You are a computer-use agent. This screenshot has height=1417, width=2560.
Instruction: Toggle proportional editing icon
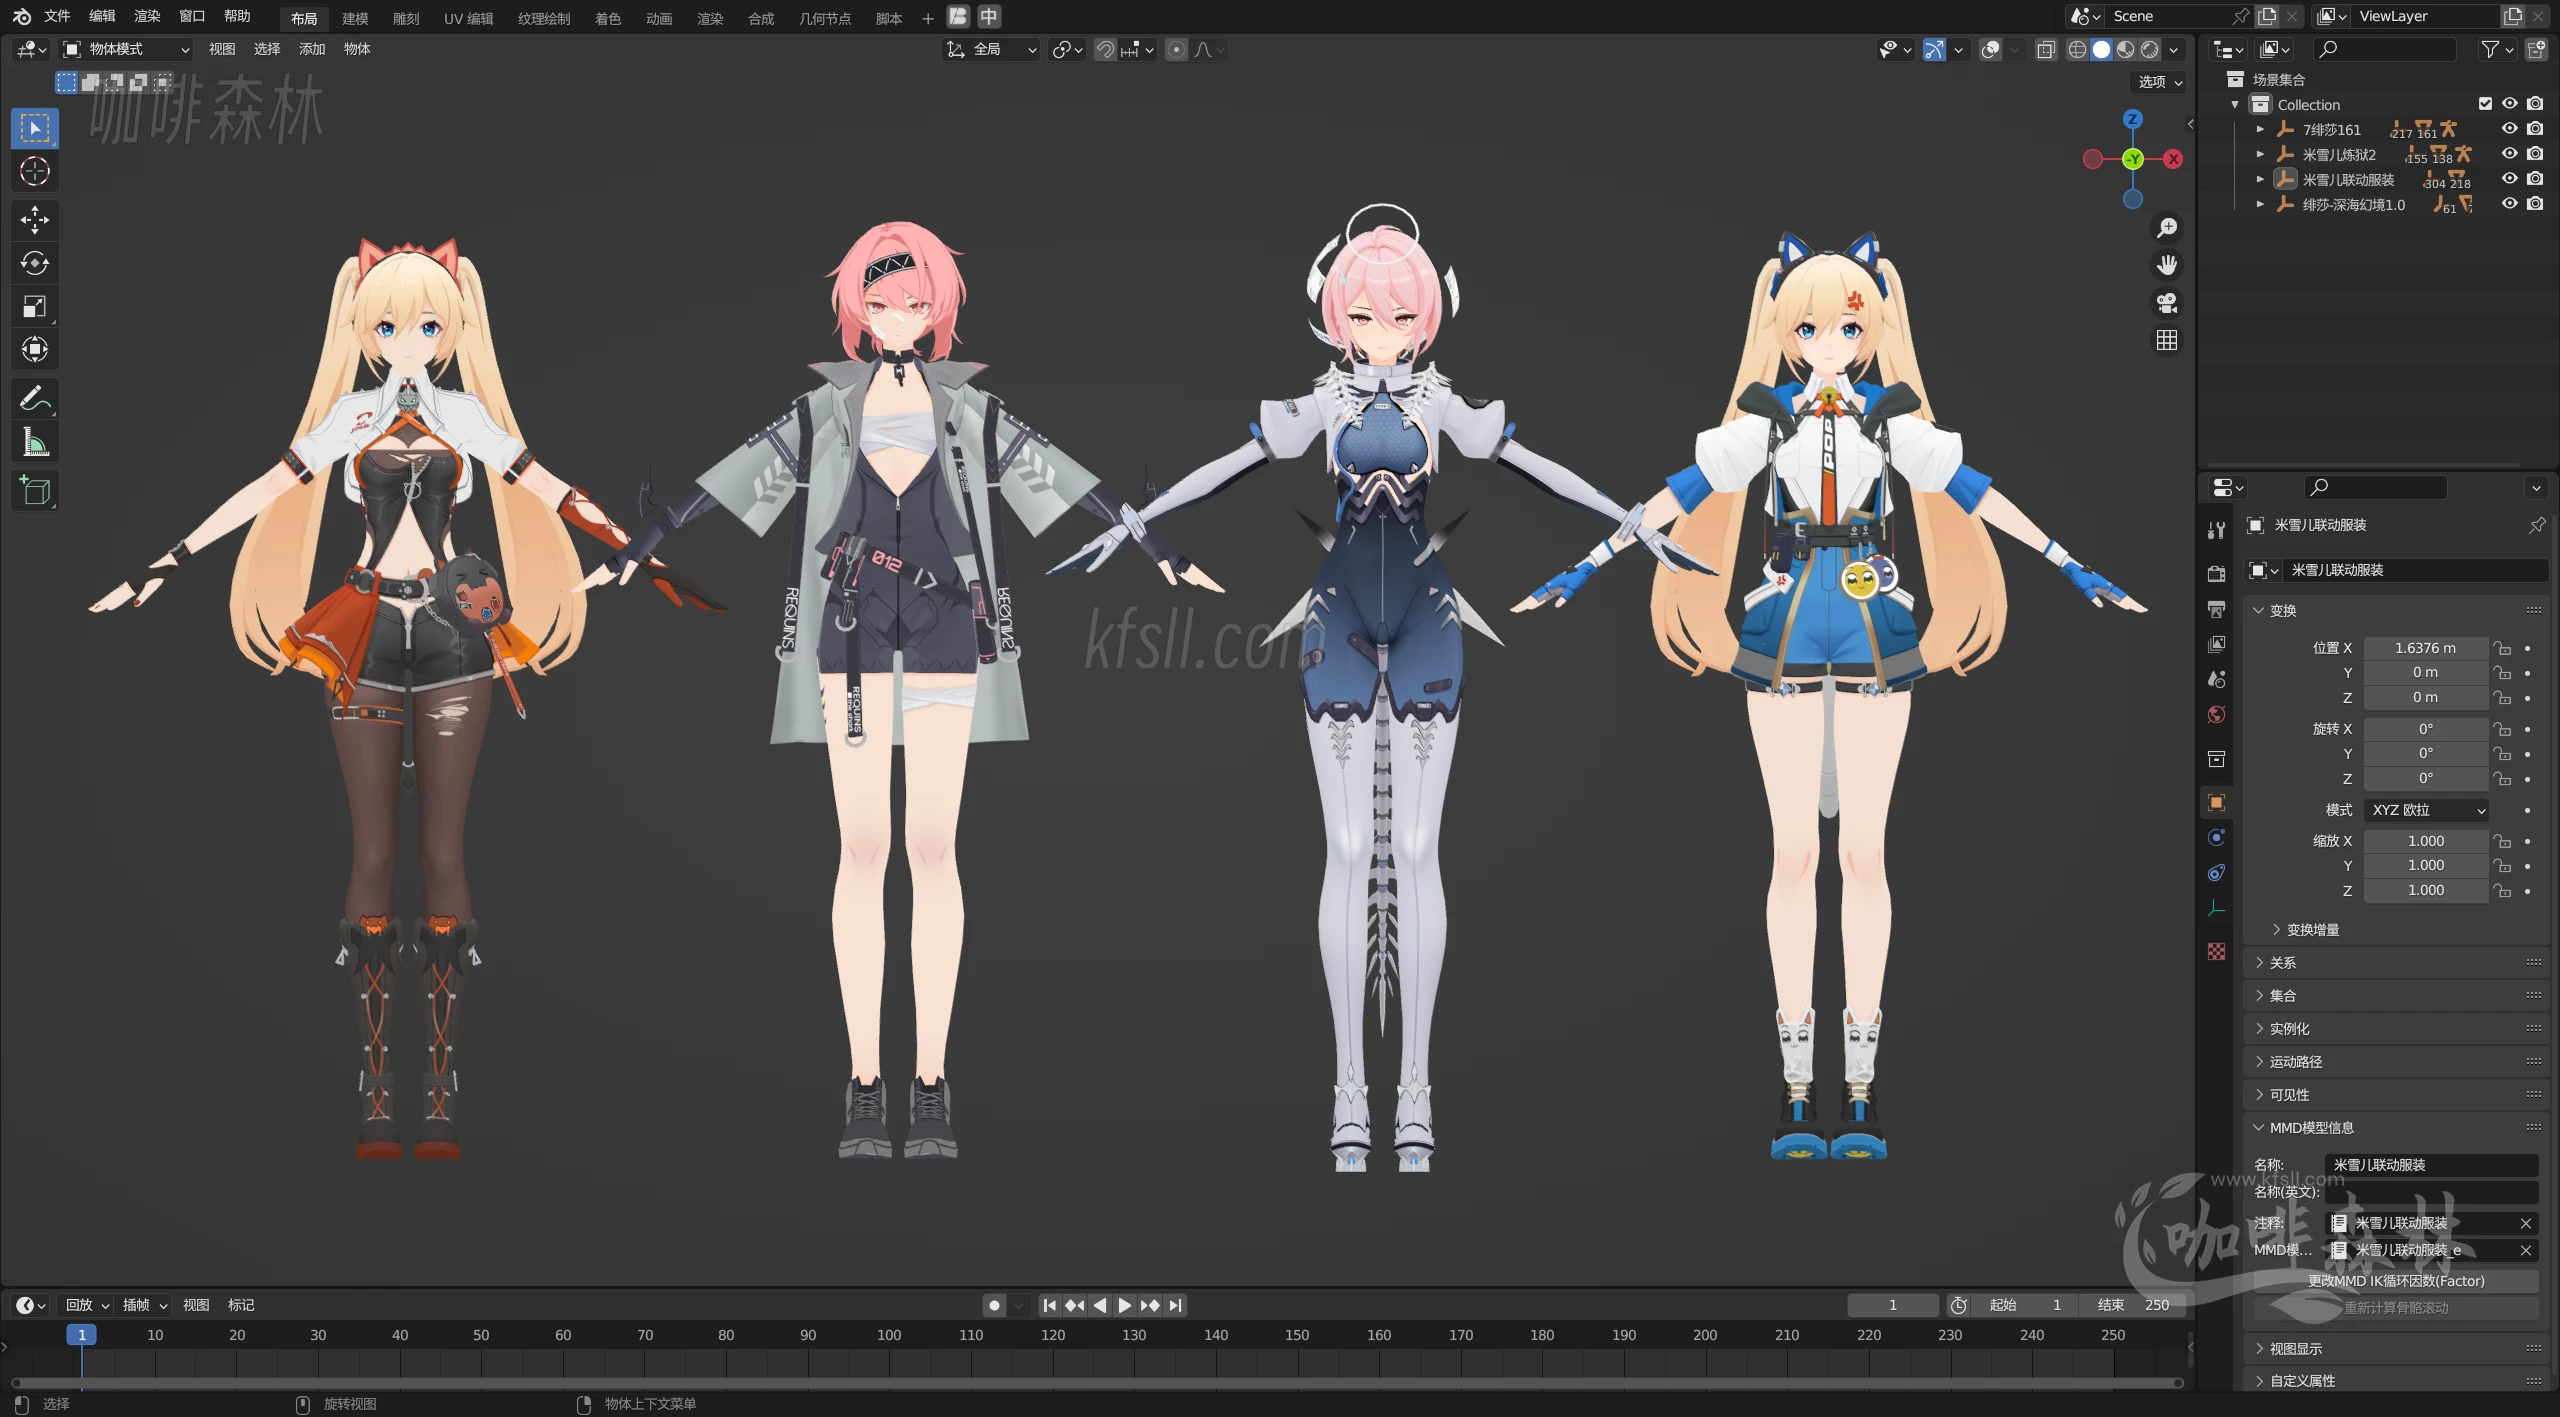(1177, 49)
